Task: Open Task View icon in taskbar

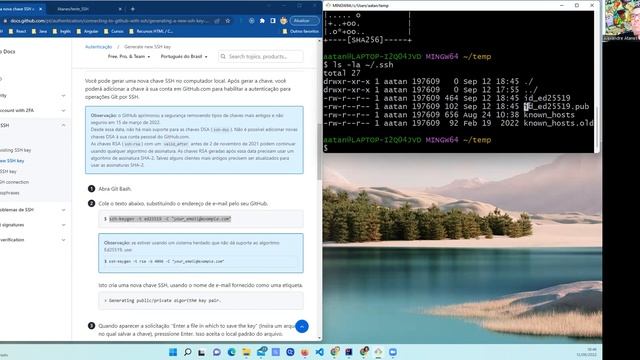Action: 202,352
